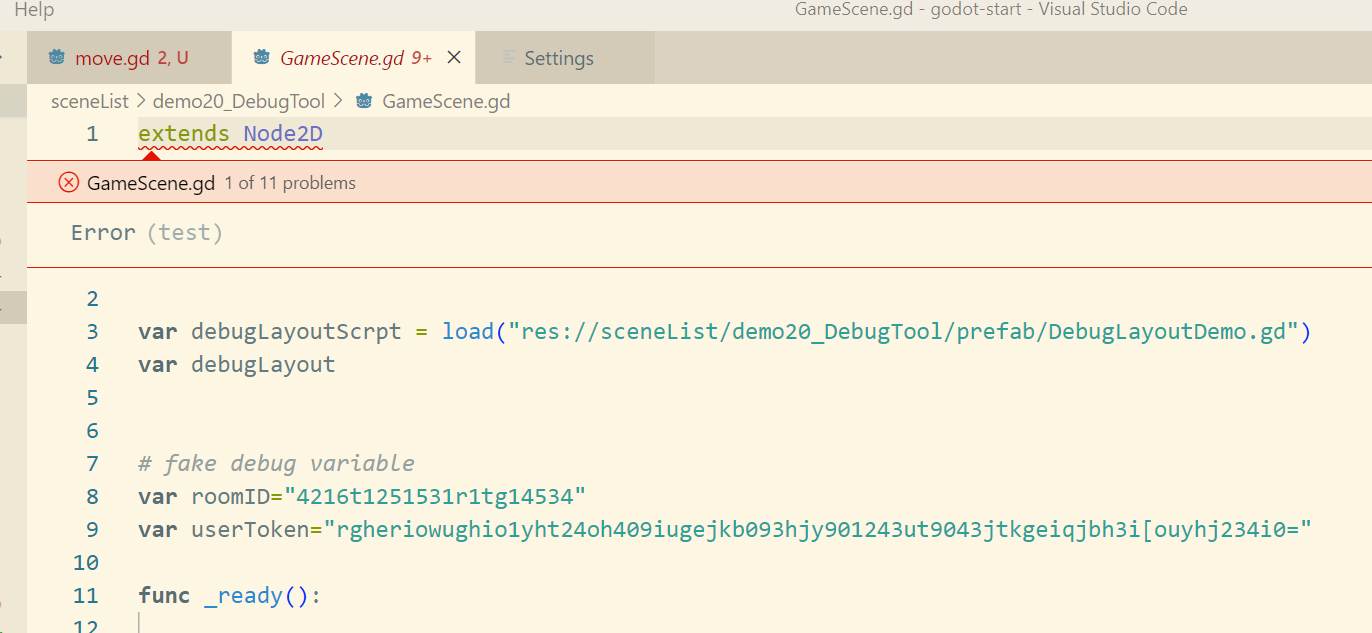Screen dimensions: 1372x633
Task: Click the "Error (test)" message
Action: click(147, 233)
